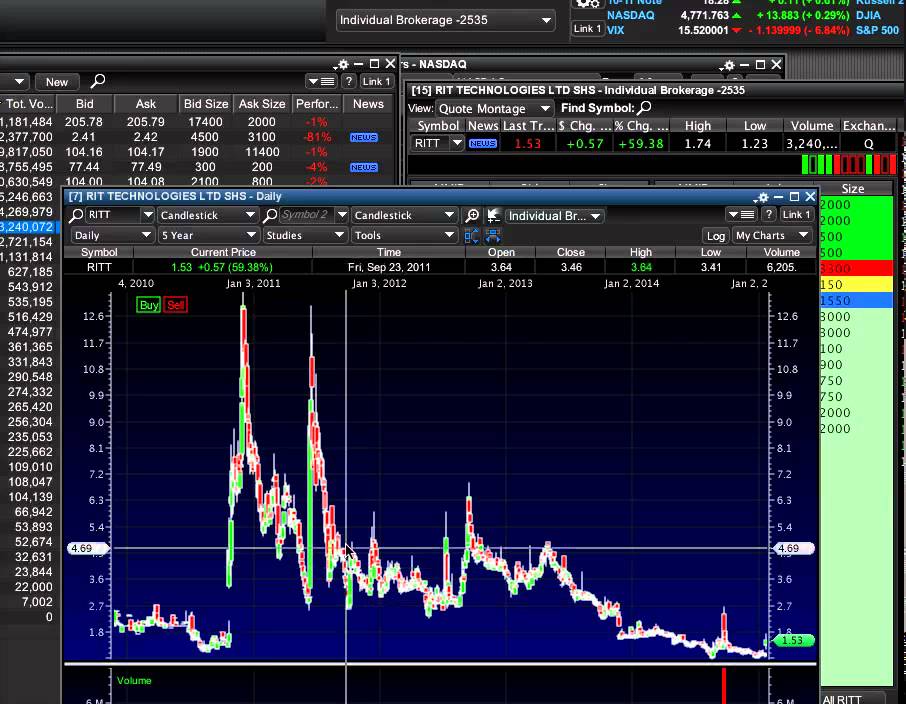Screen dimensions: 906x704
Task: Open watchlist window gear settings icon
Action: click(341, 65)
